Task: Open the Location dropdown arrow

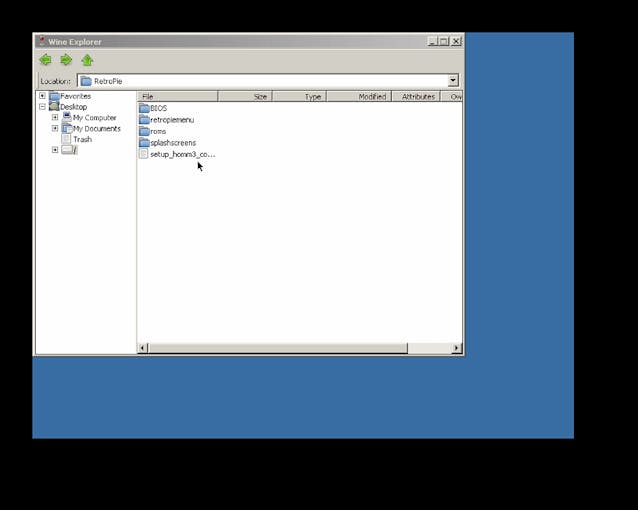Action: (453, 81)
